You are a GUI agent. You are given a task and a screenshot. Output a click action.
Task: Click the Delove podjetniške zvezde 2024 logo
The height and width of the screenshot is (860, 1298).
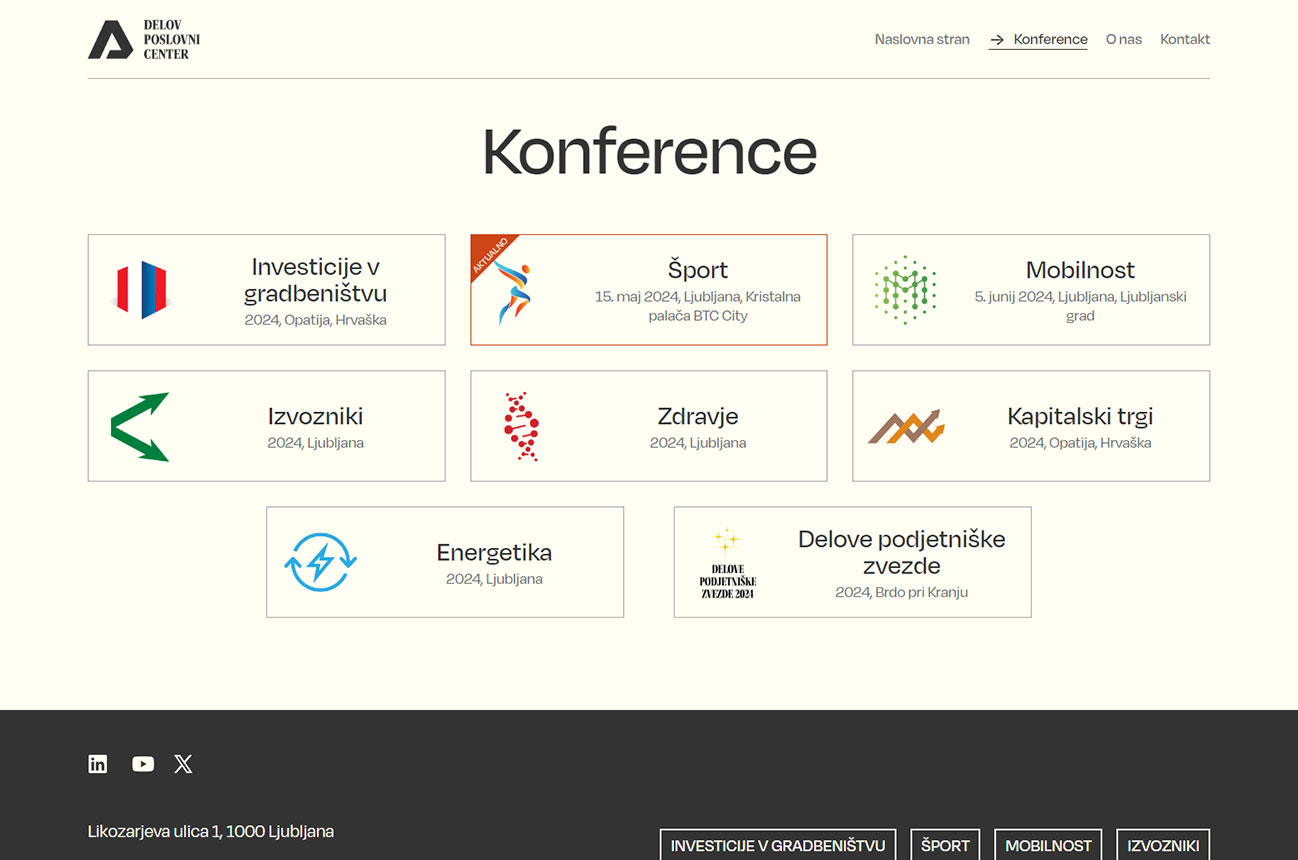[727, 564]
